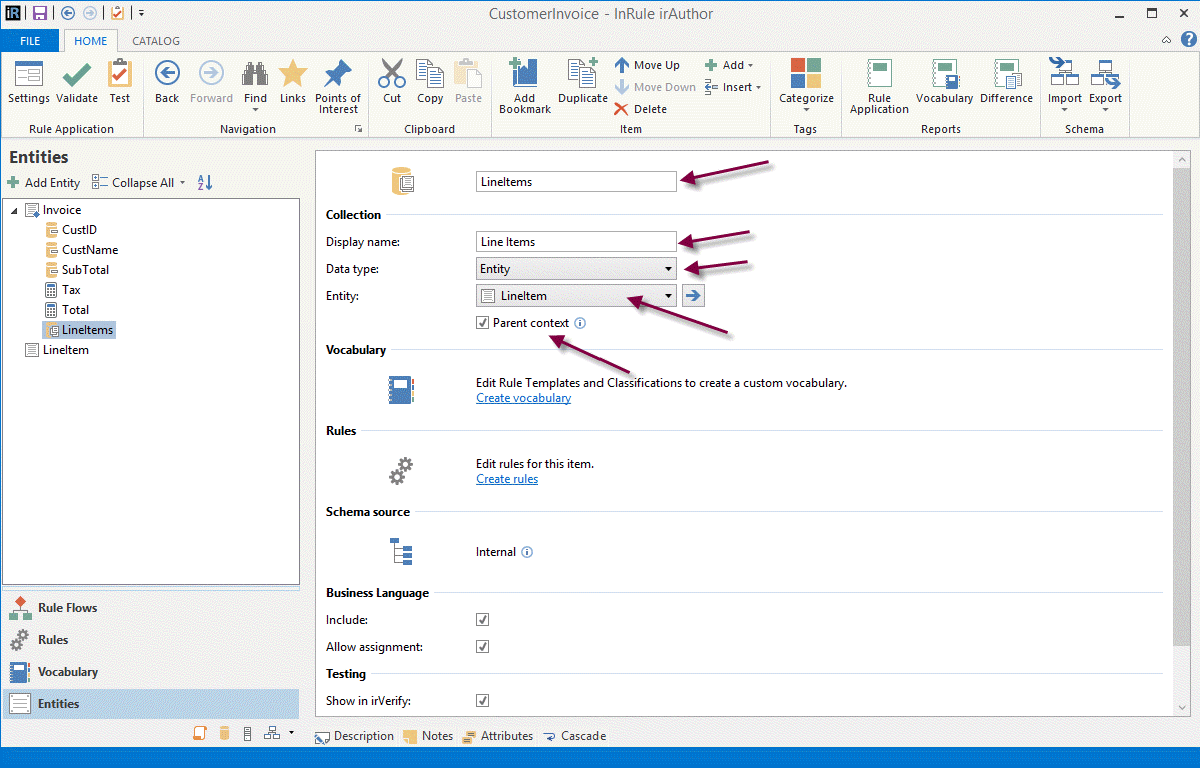The height and width of the screenshot is (768, 1200).
Task: Click the Difference report icon
Action: click(x=1006, y=77)
